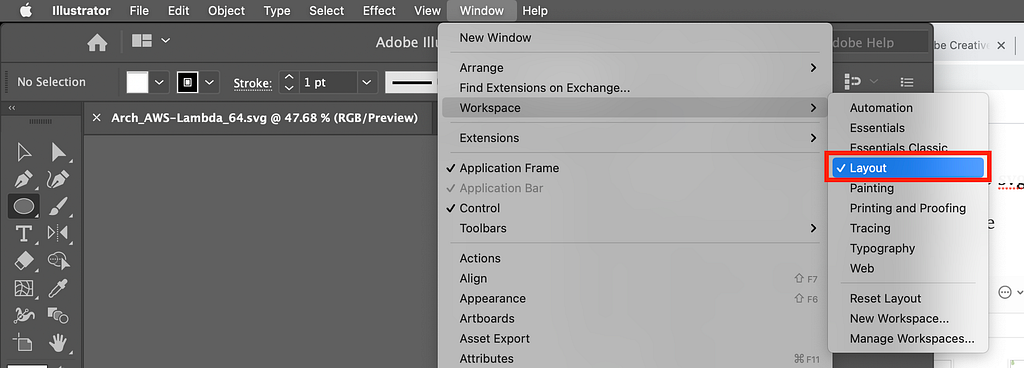Open the Effect menu
This screenshot has height=368, width=1024.
click(379, 10)
